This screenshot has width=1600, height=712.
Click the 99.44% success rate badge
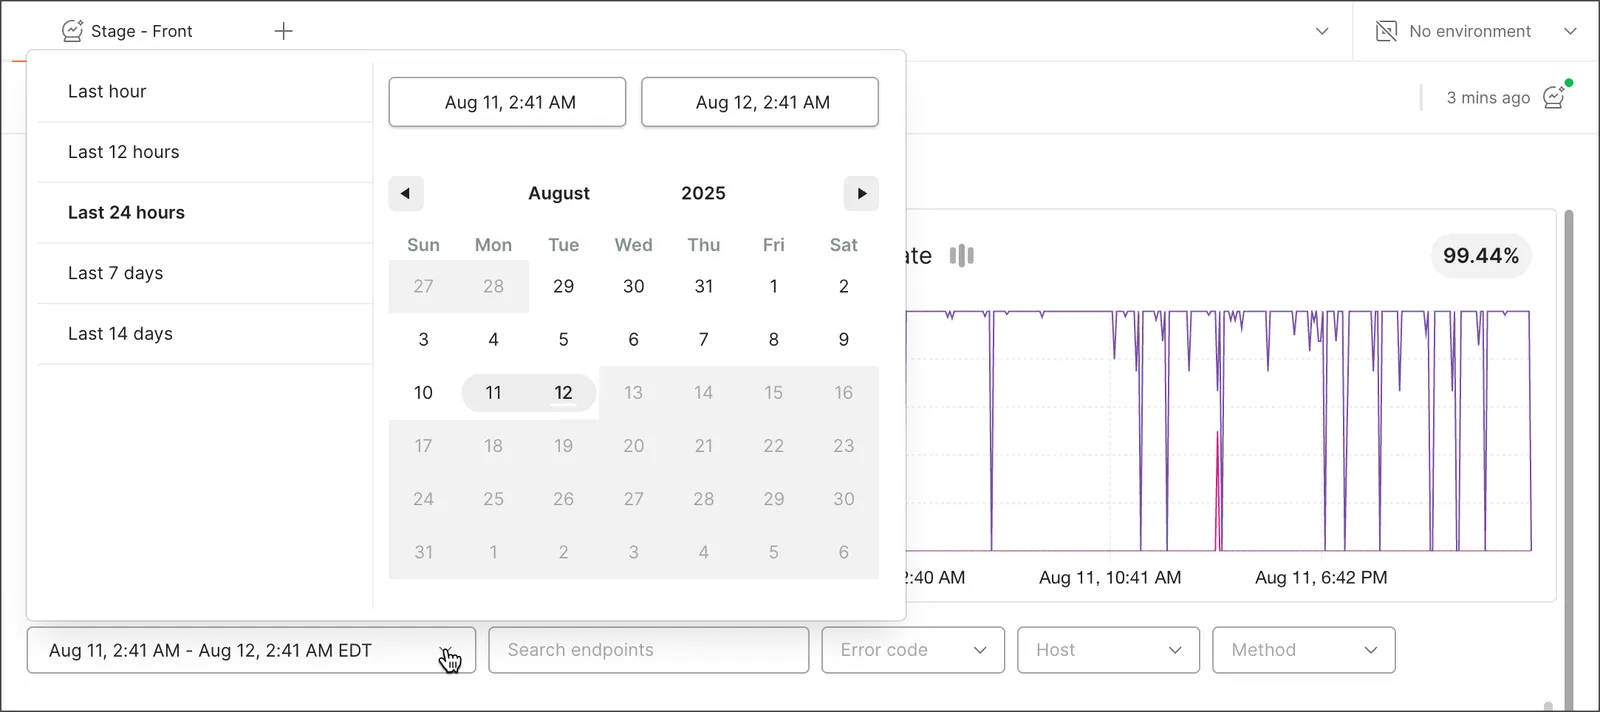[1481, 256]
